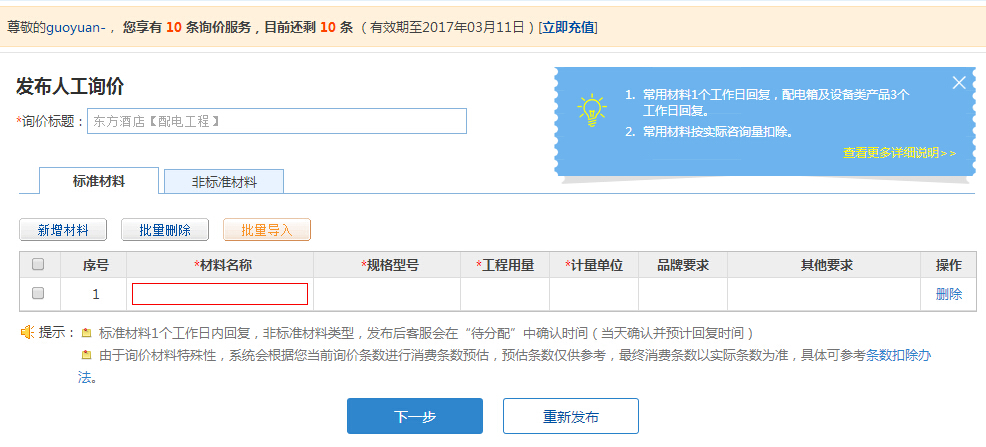The width and height of the screenshot is (986, 447).
Task: Click the 规格型号 cell in row 1
Action: (387, 294)
